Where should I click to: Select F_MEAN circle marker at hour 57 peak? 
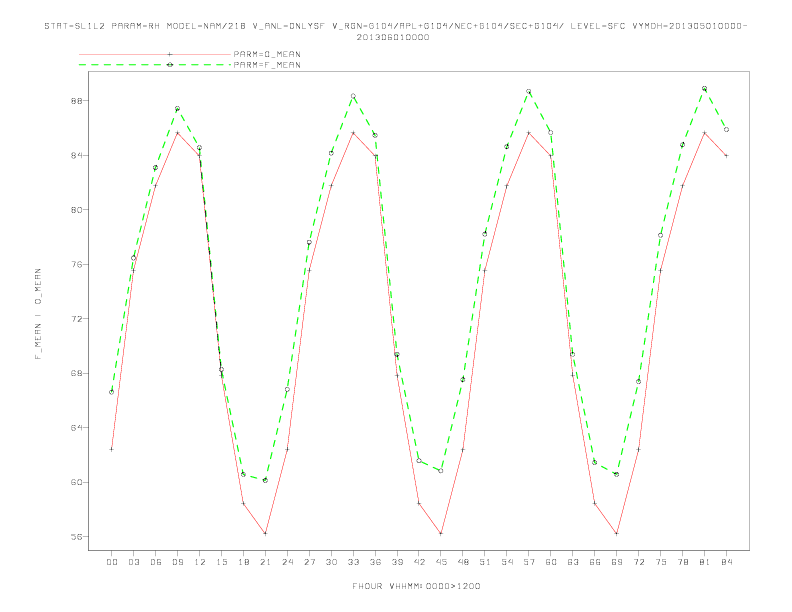[x=529, y=91]
